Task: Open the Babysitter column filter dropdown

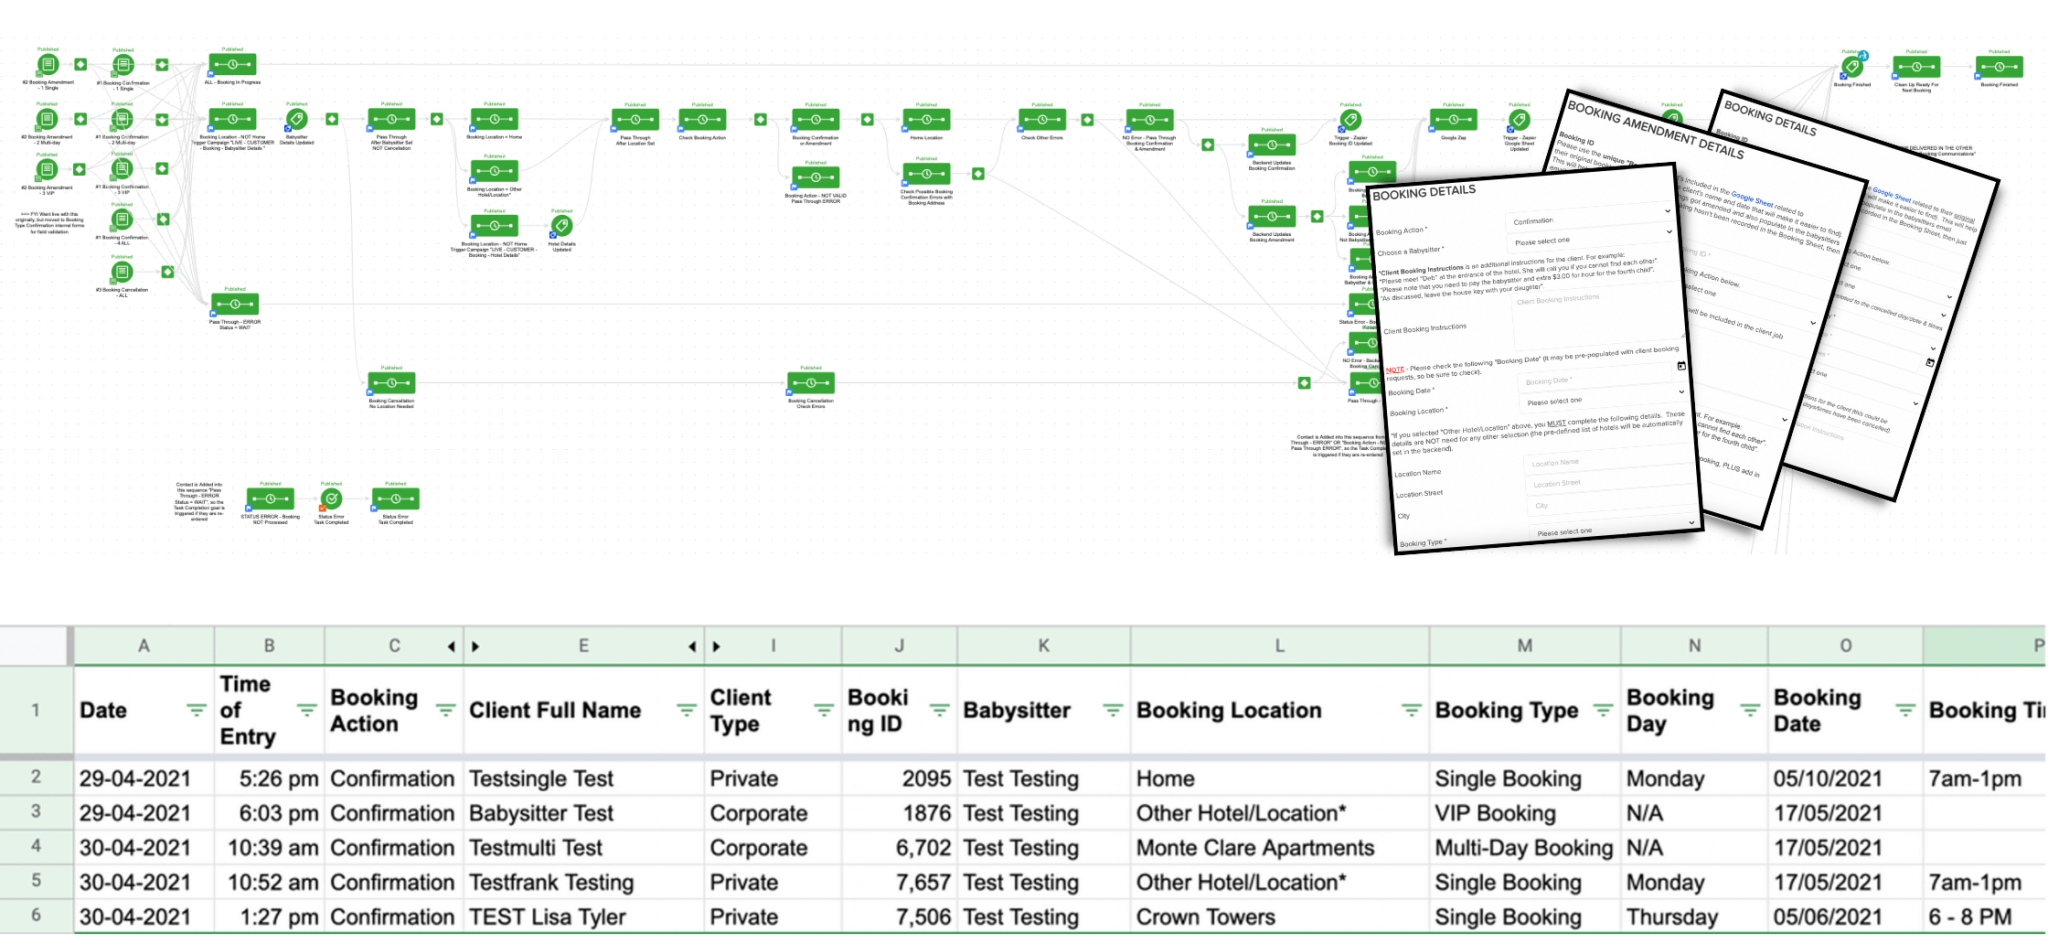Action: (x=1112, y=710)
